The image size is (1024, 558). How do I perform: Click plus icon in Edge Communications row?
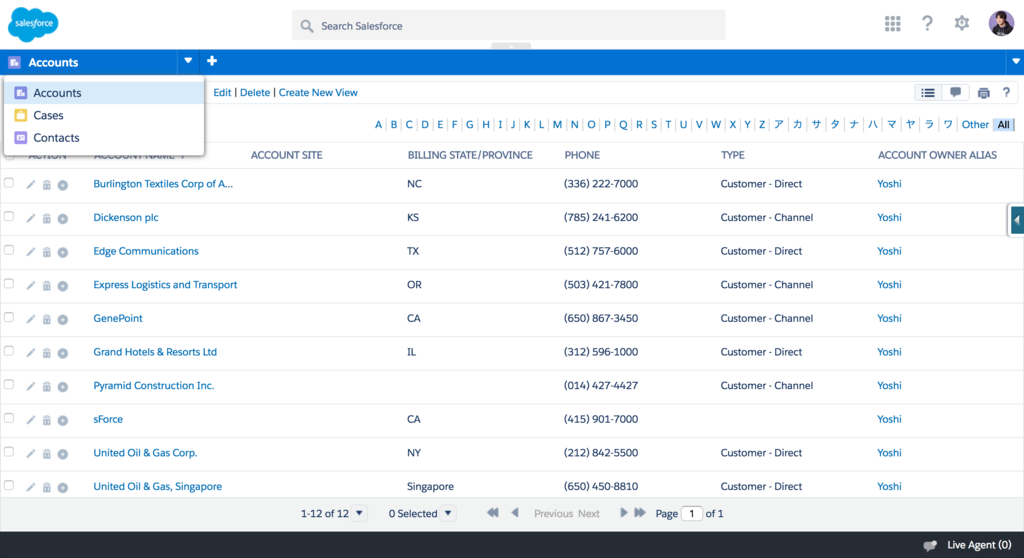pyautogui.click(x=63, y=252)
